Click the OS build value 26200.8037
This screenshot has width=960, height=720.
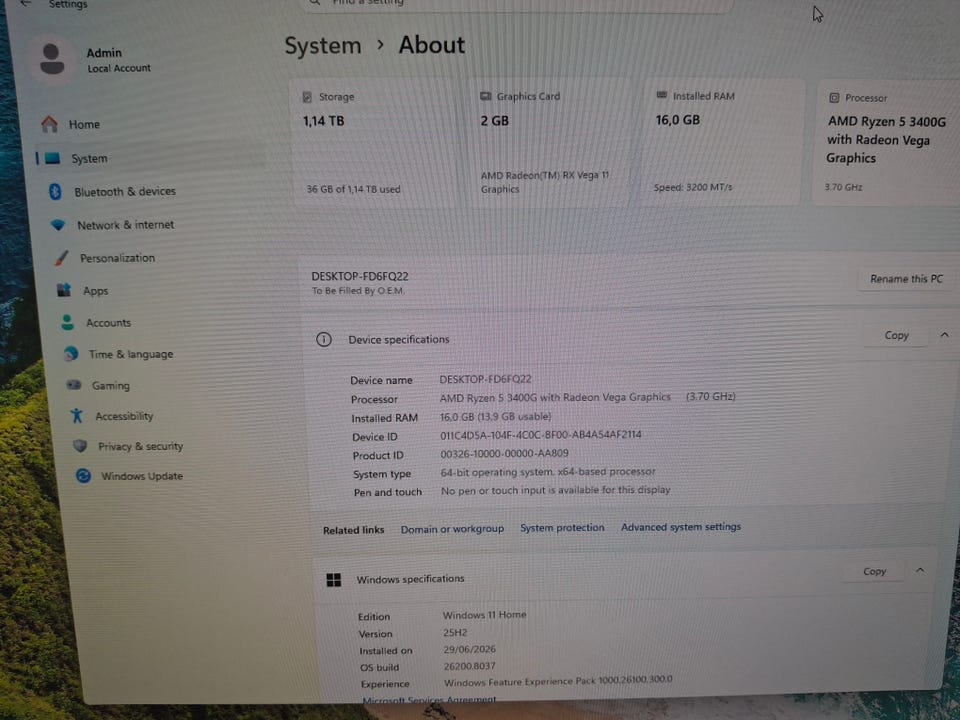click(x=470, y=666)
